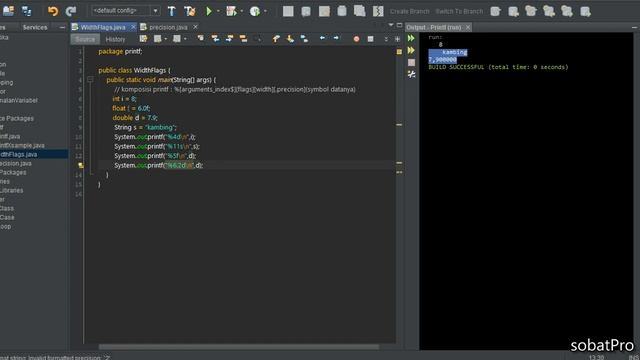
Task: Click the Create Branch button
Action: click(409, 11)
